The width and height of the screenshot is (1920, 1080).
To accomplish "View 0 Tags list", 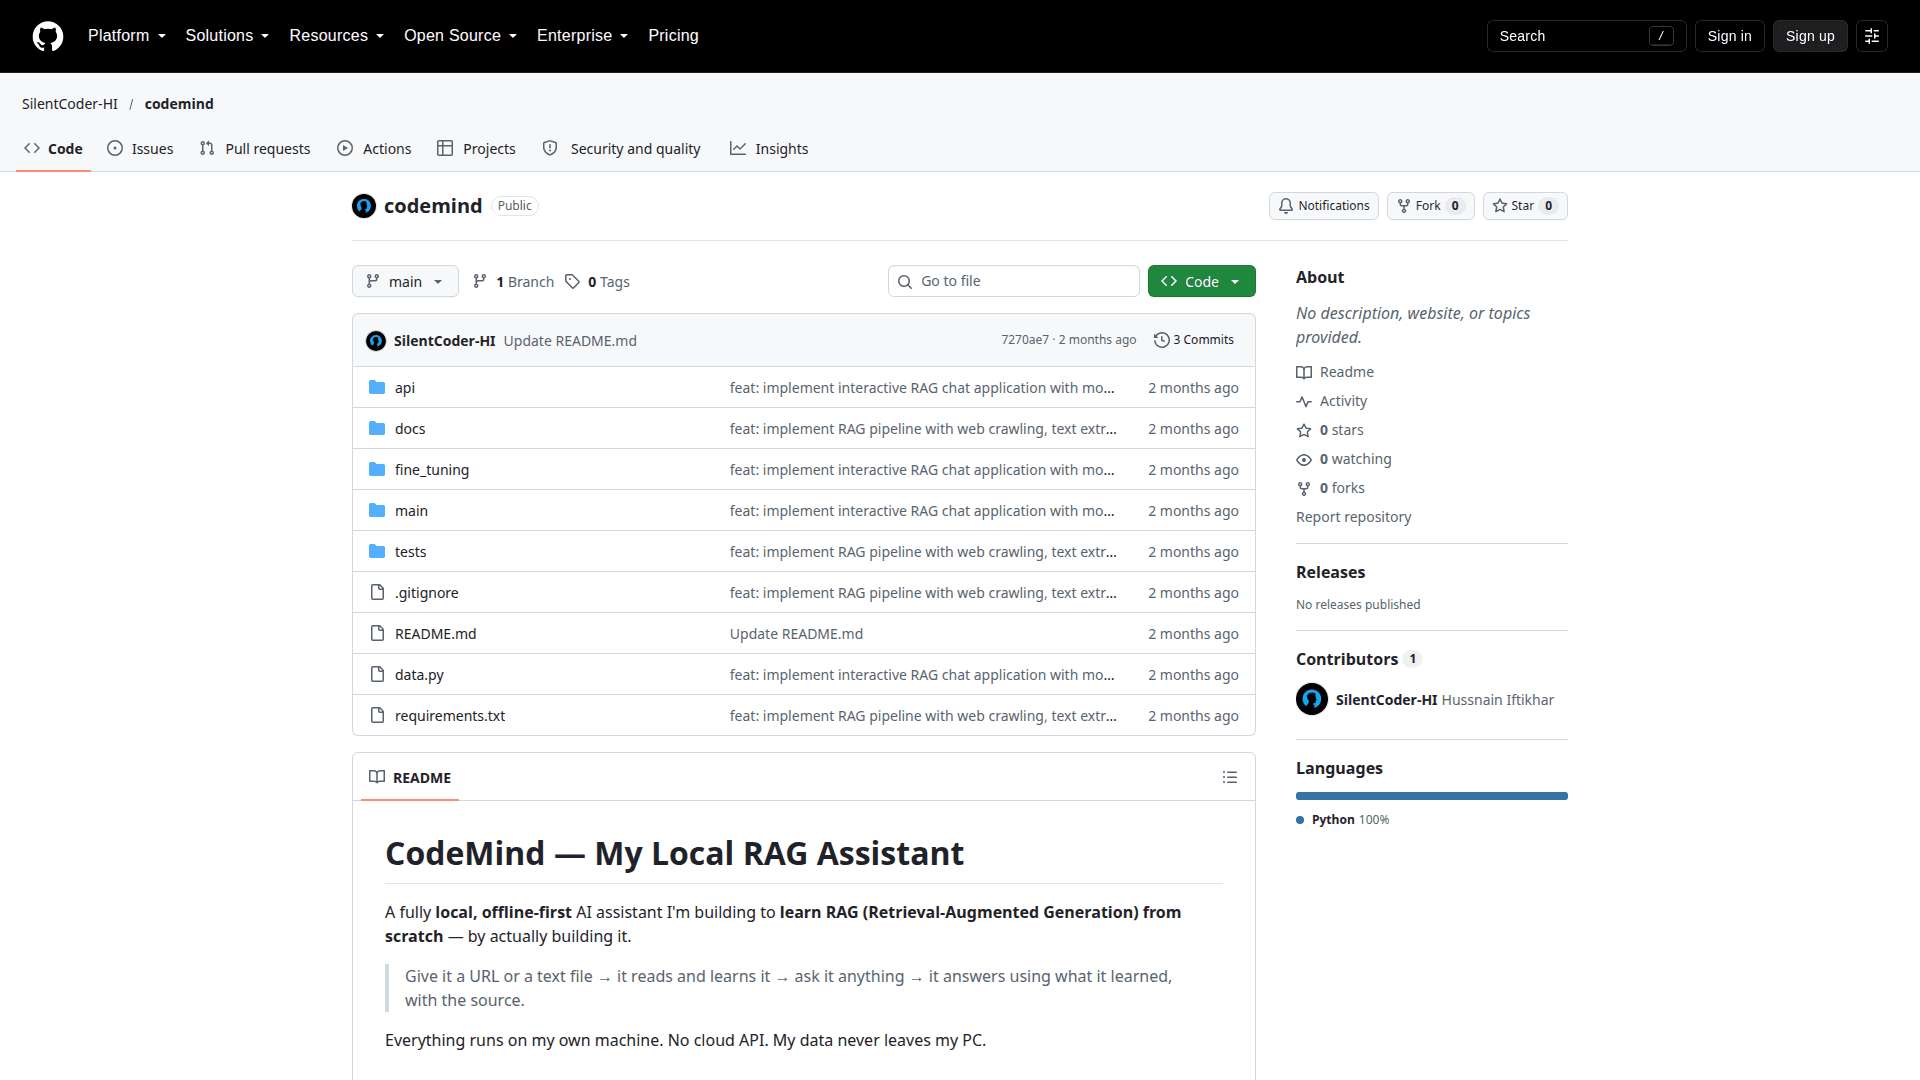I will tap(598, 282).
